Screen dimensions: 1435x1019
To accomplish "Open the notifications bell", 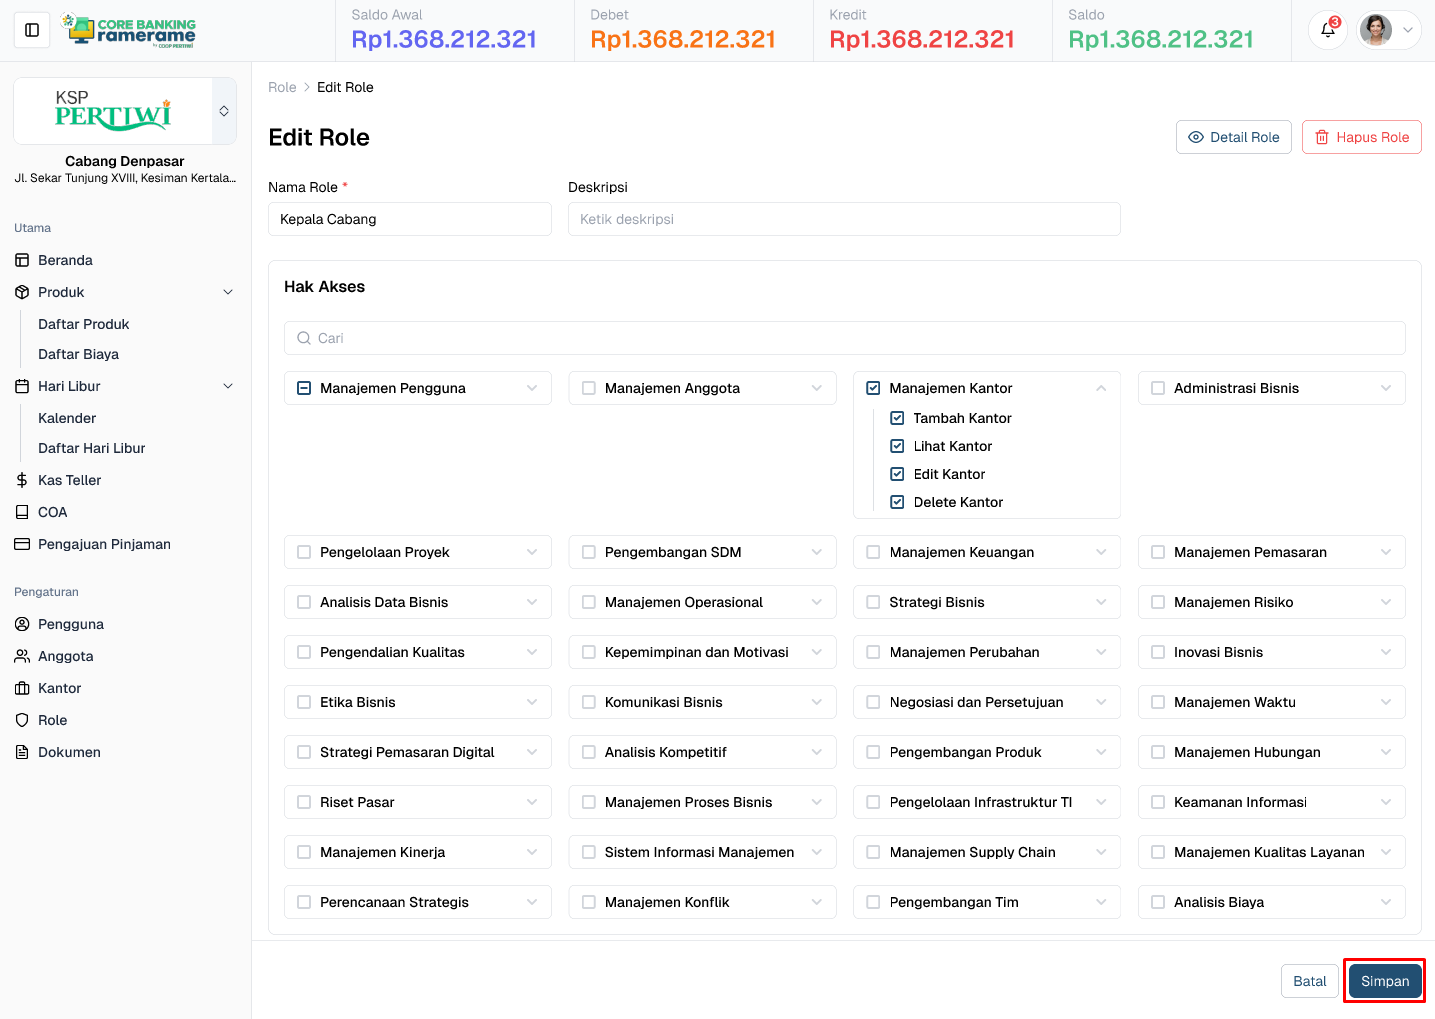I will 1327,30.
